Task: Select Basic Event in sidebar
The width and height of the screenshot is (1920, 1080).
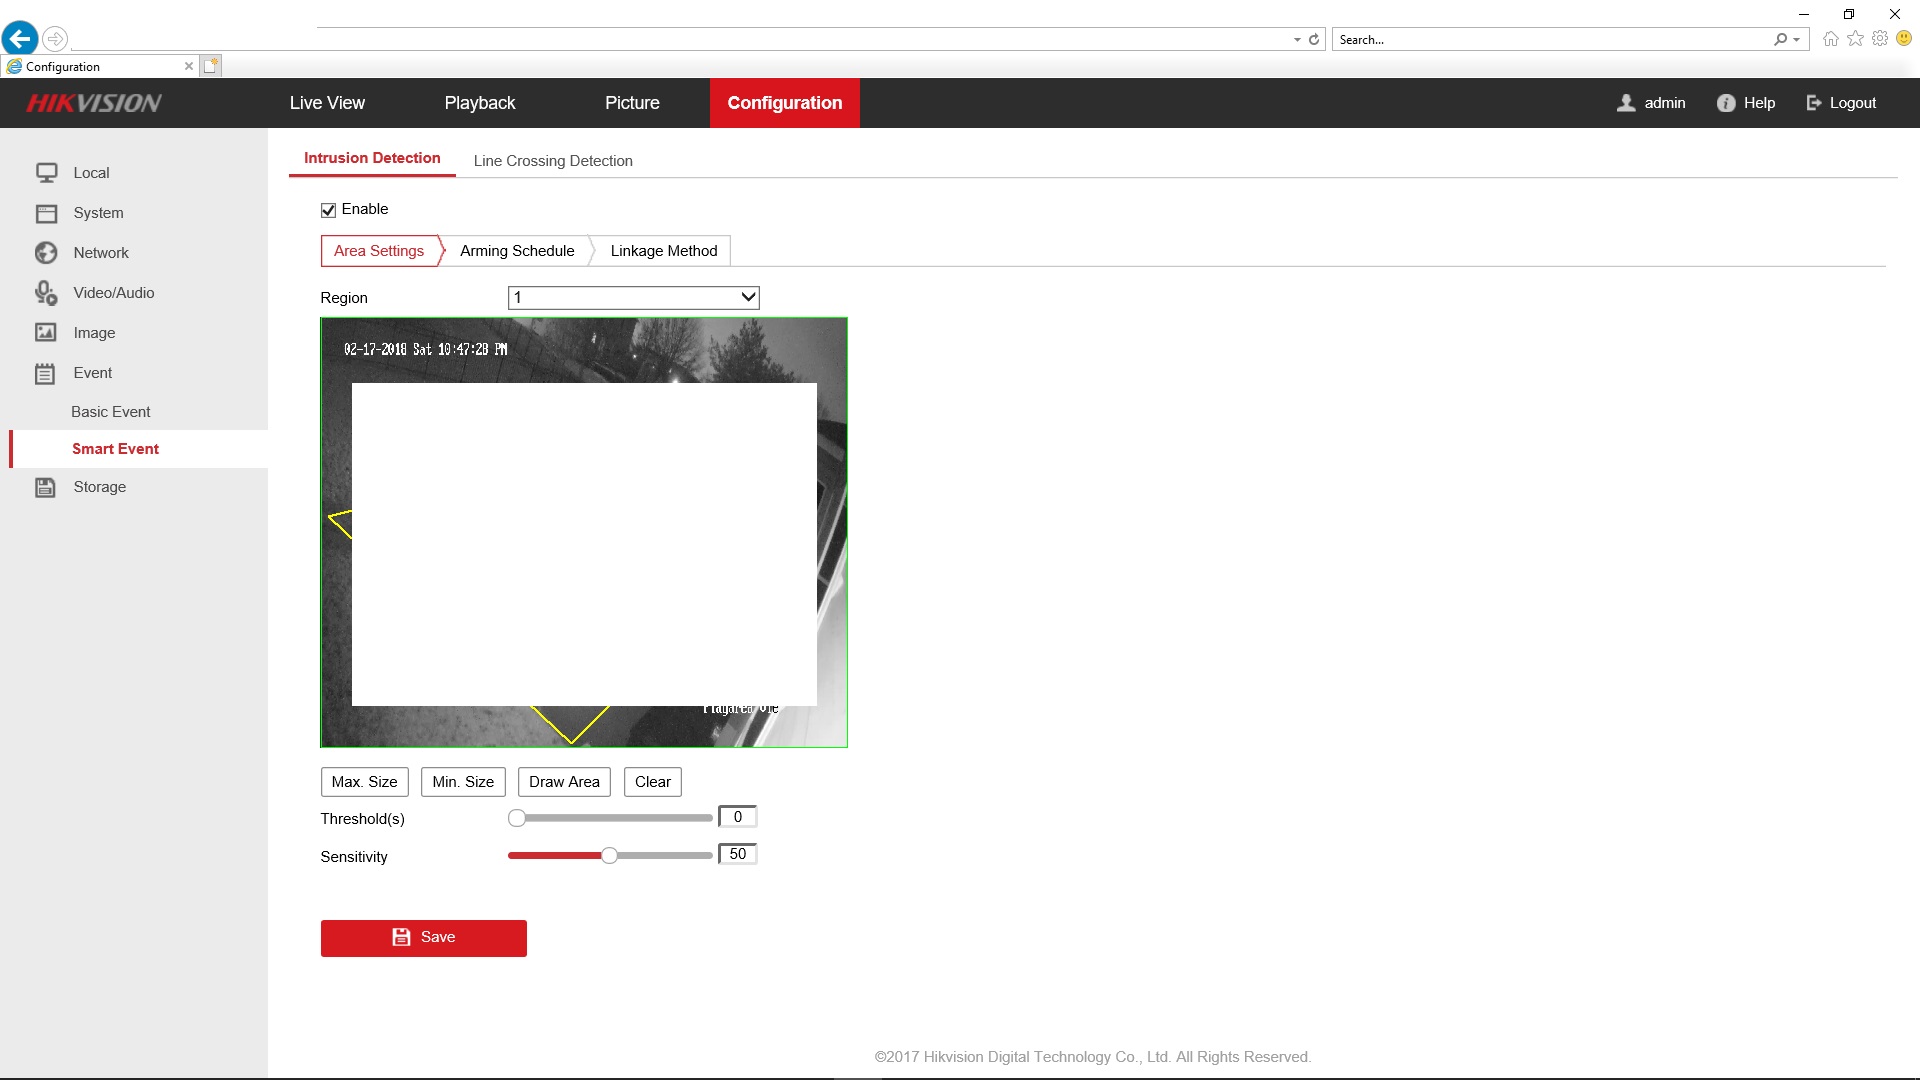Action: (x=111, y=412)
